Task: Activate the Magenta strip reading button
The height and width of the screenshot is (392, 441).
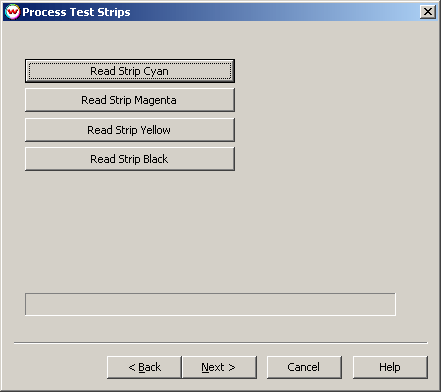Action: [x=130, y=100]
